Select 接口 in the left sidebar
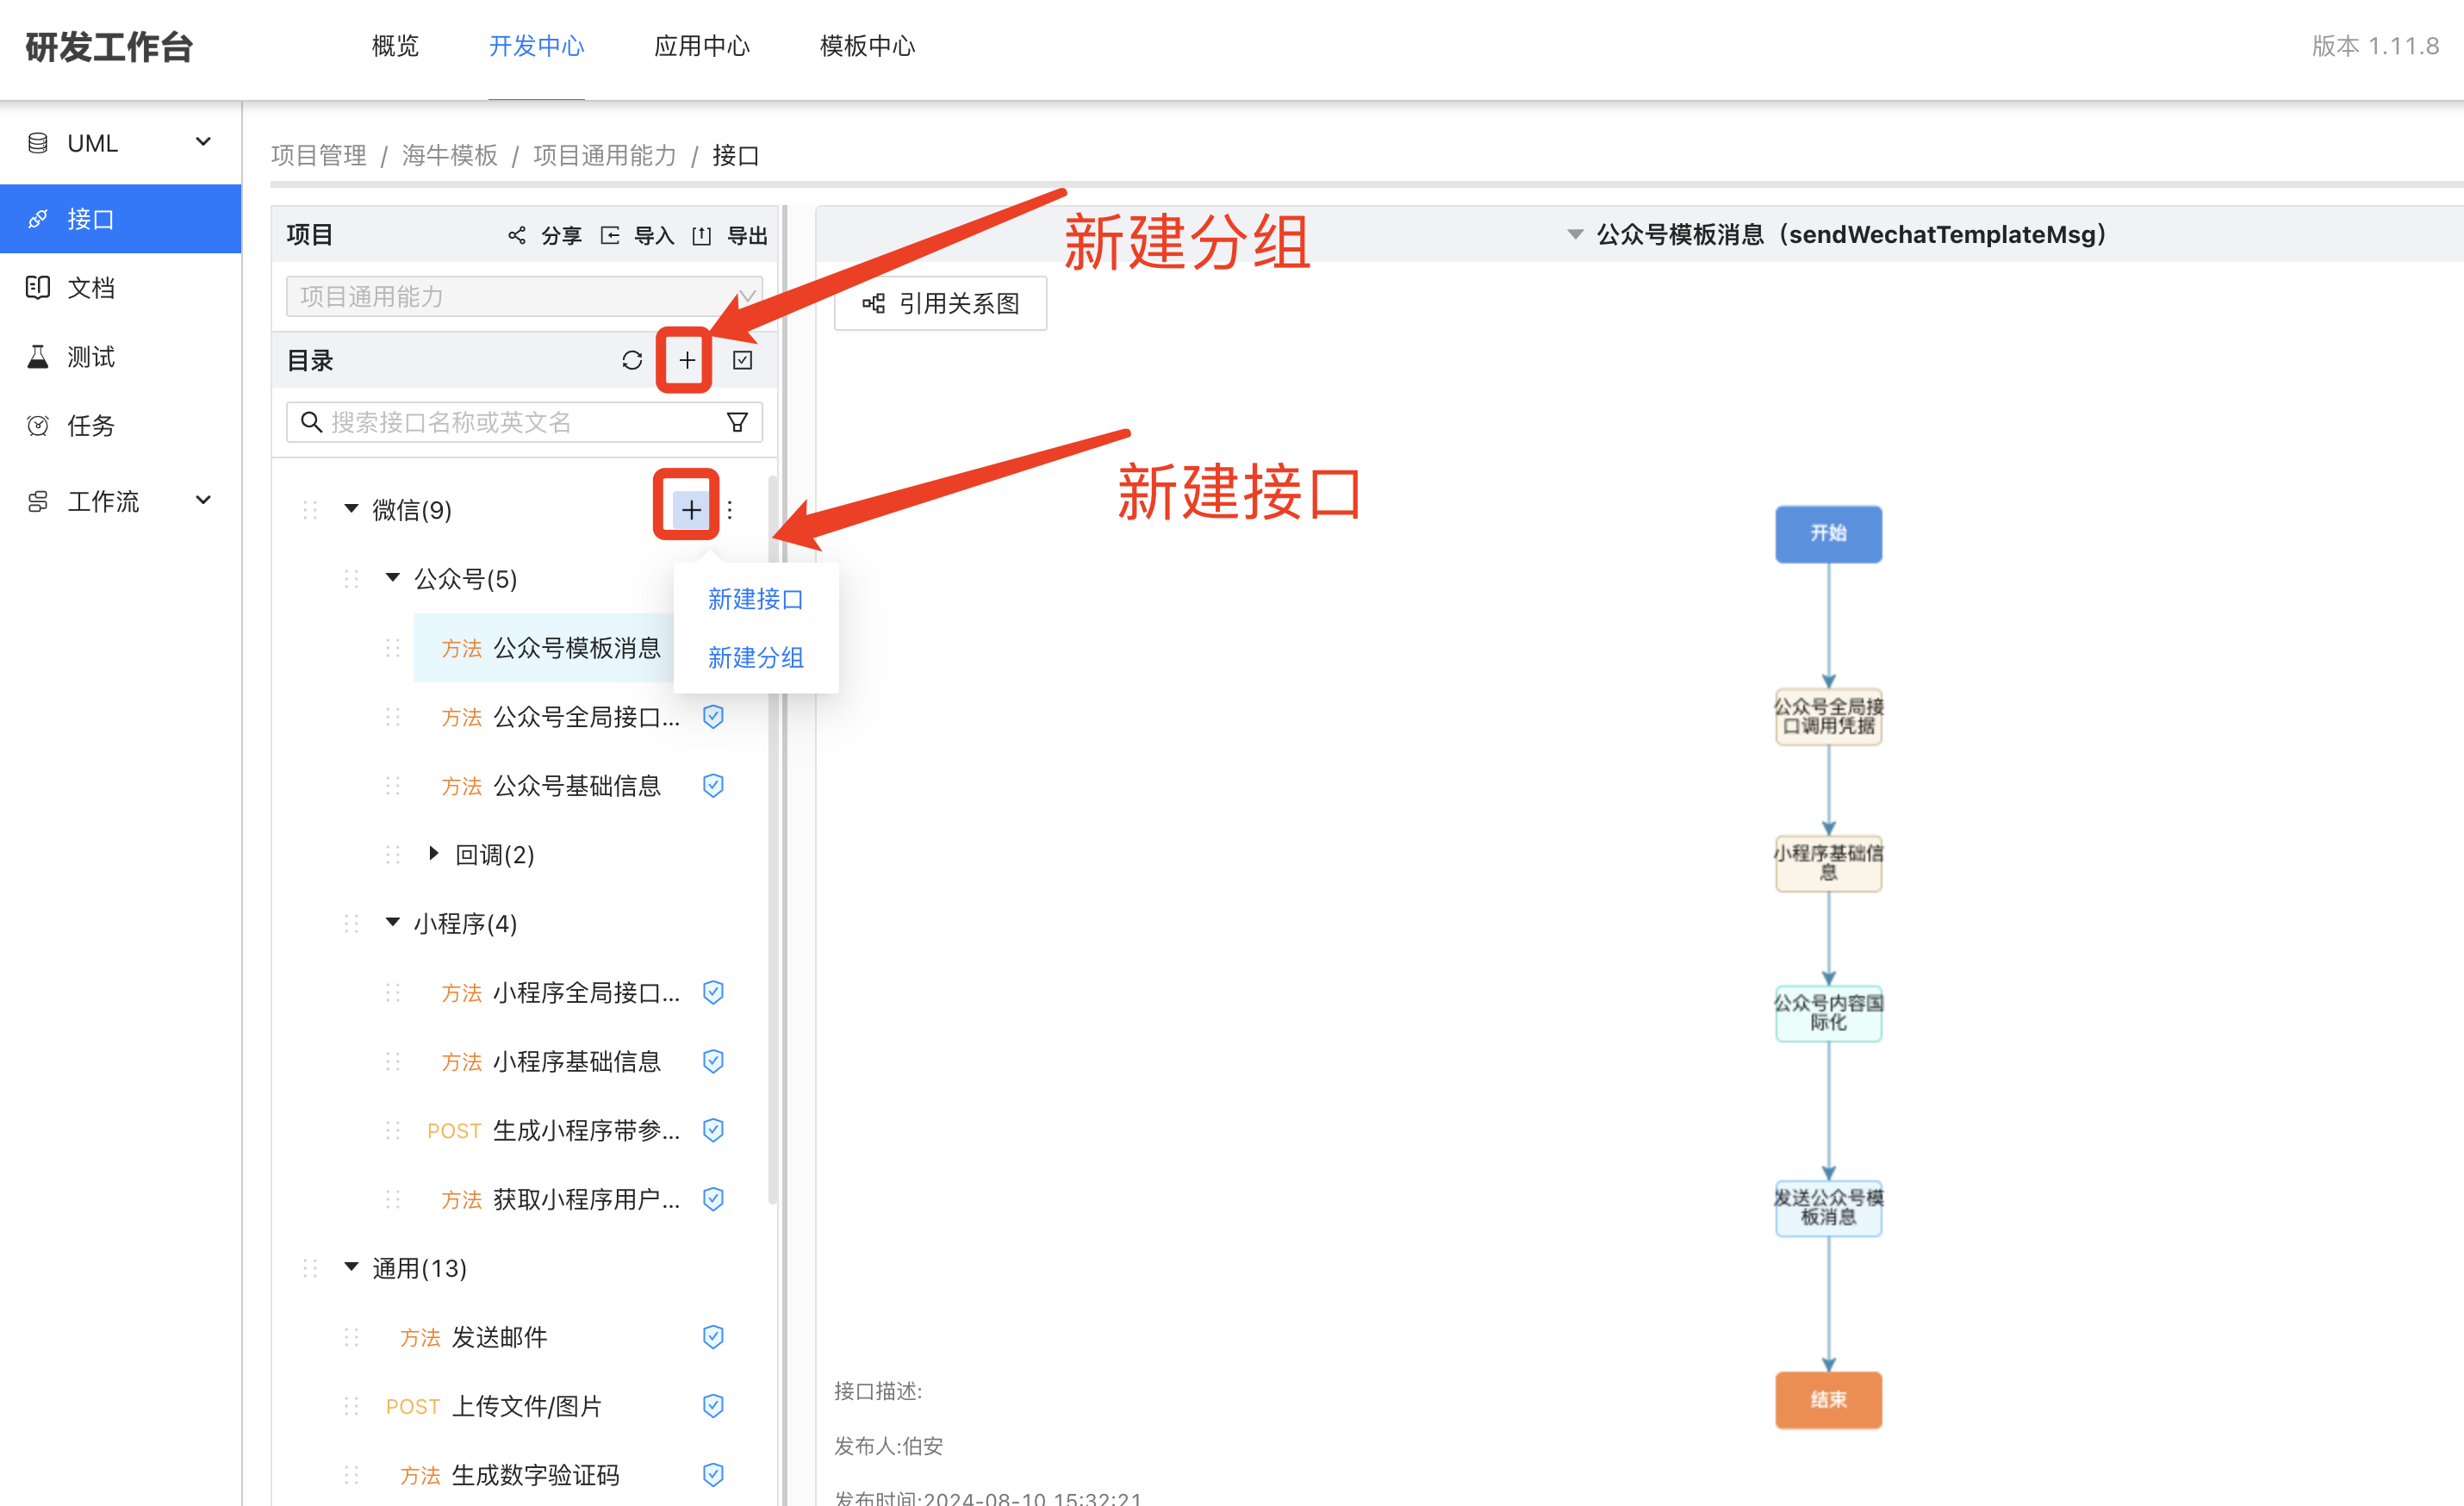The image size is (2464, 1506). click(x=120, y=219)
